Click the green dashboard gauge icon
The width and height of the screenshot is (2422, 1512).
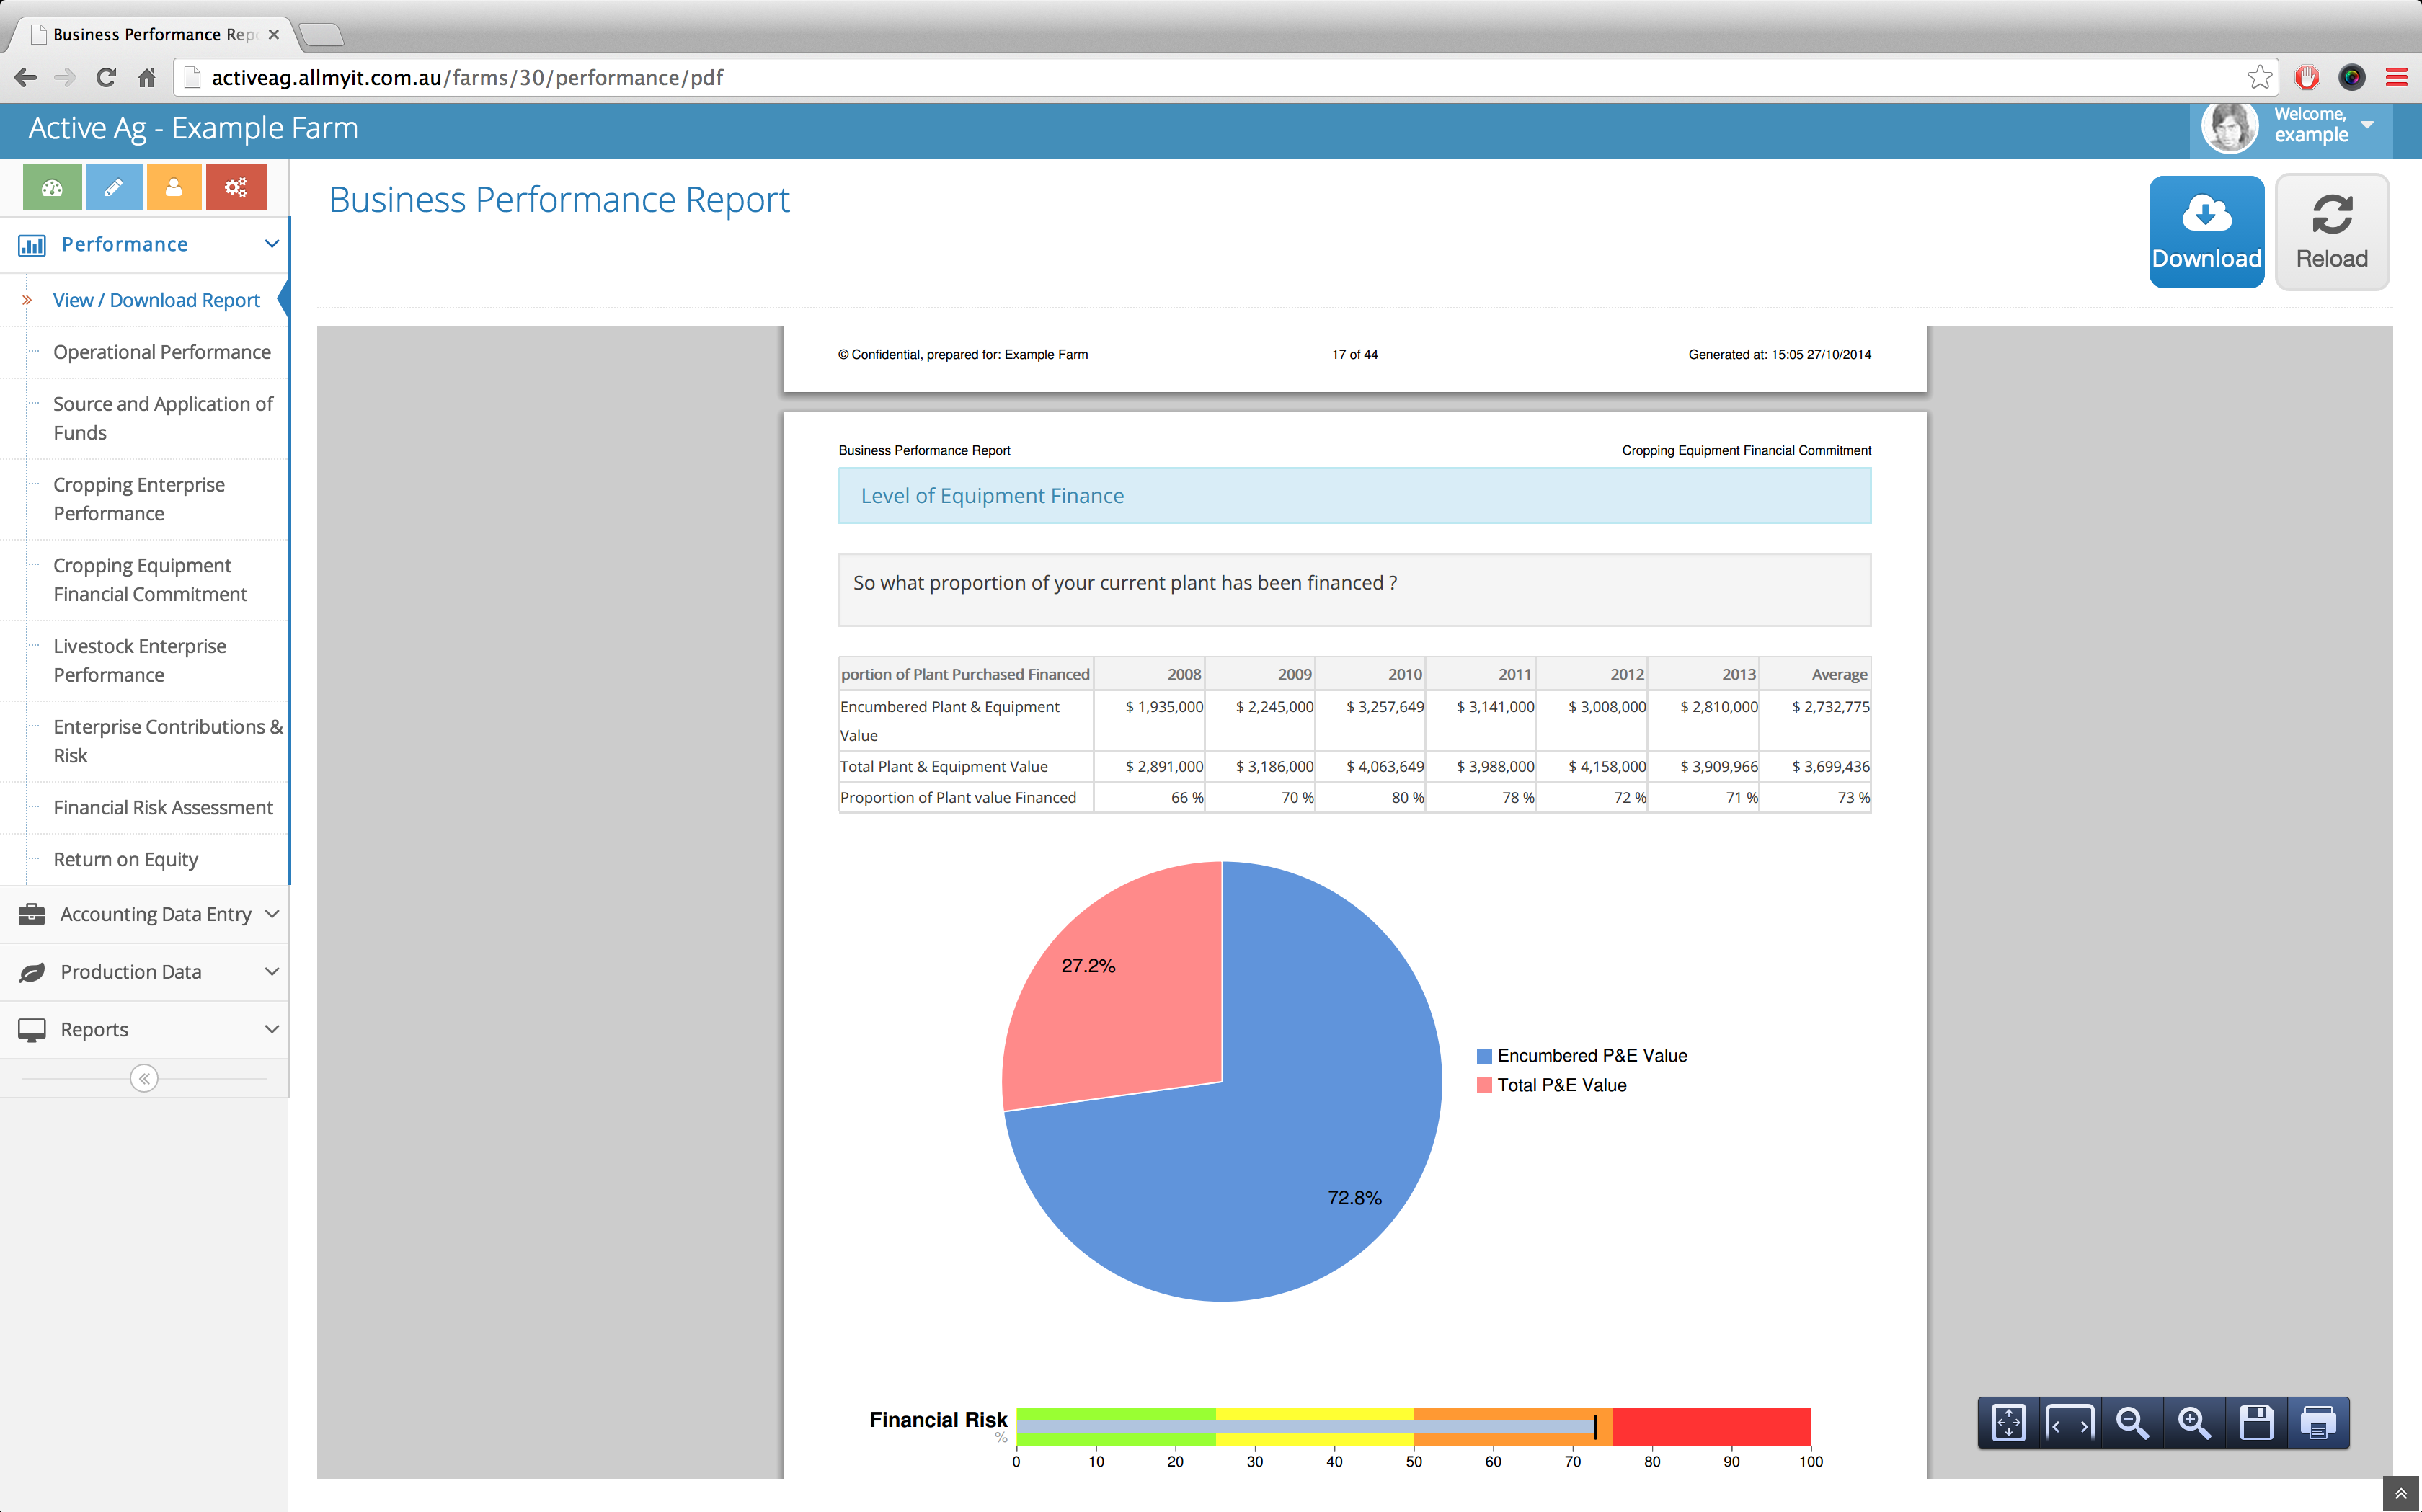pos(52,187)
